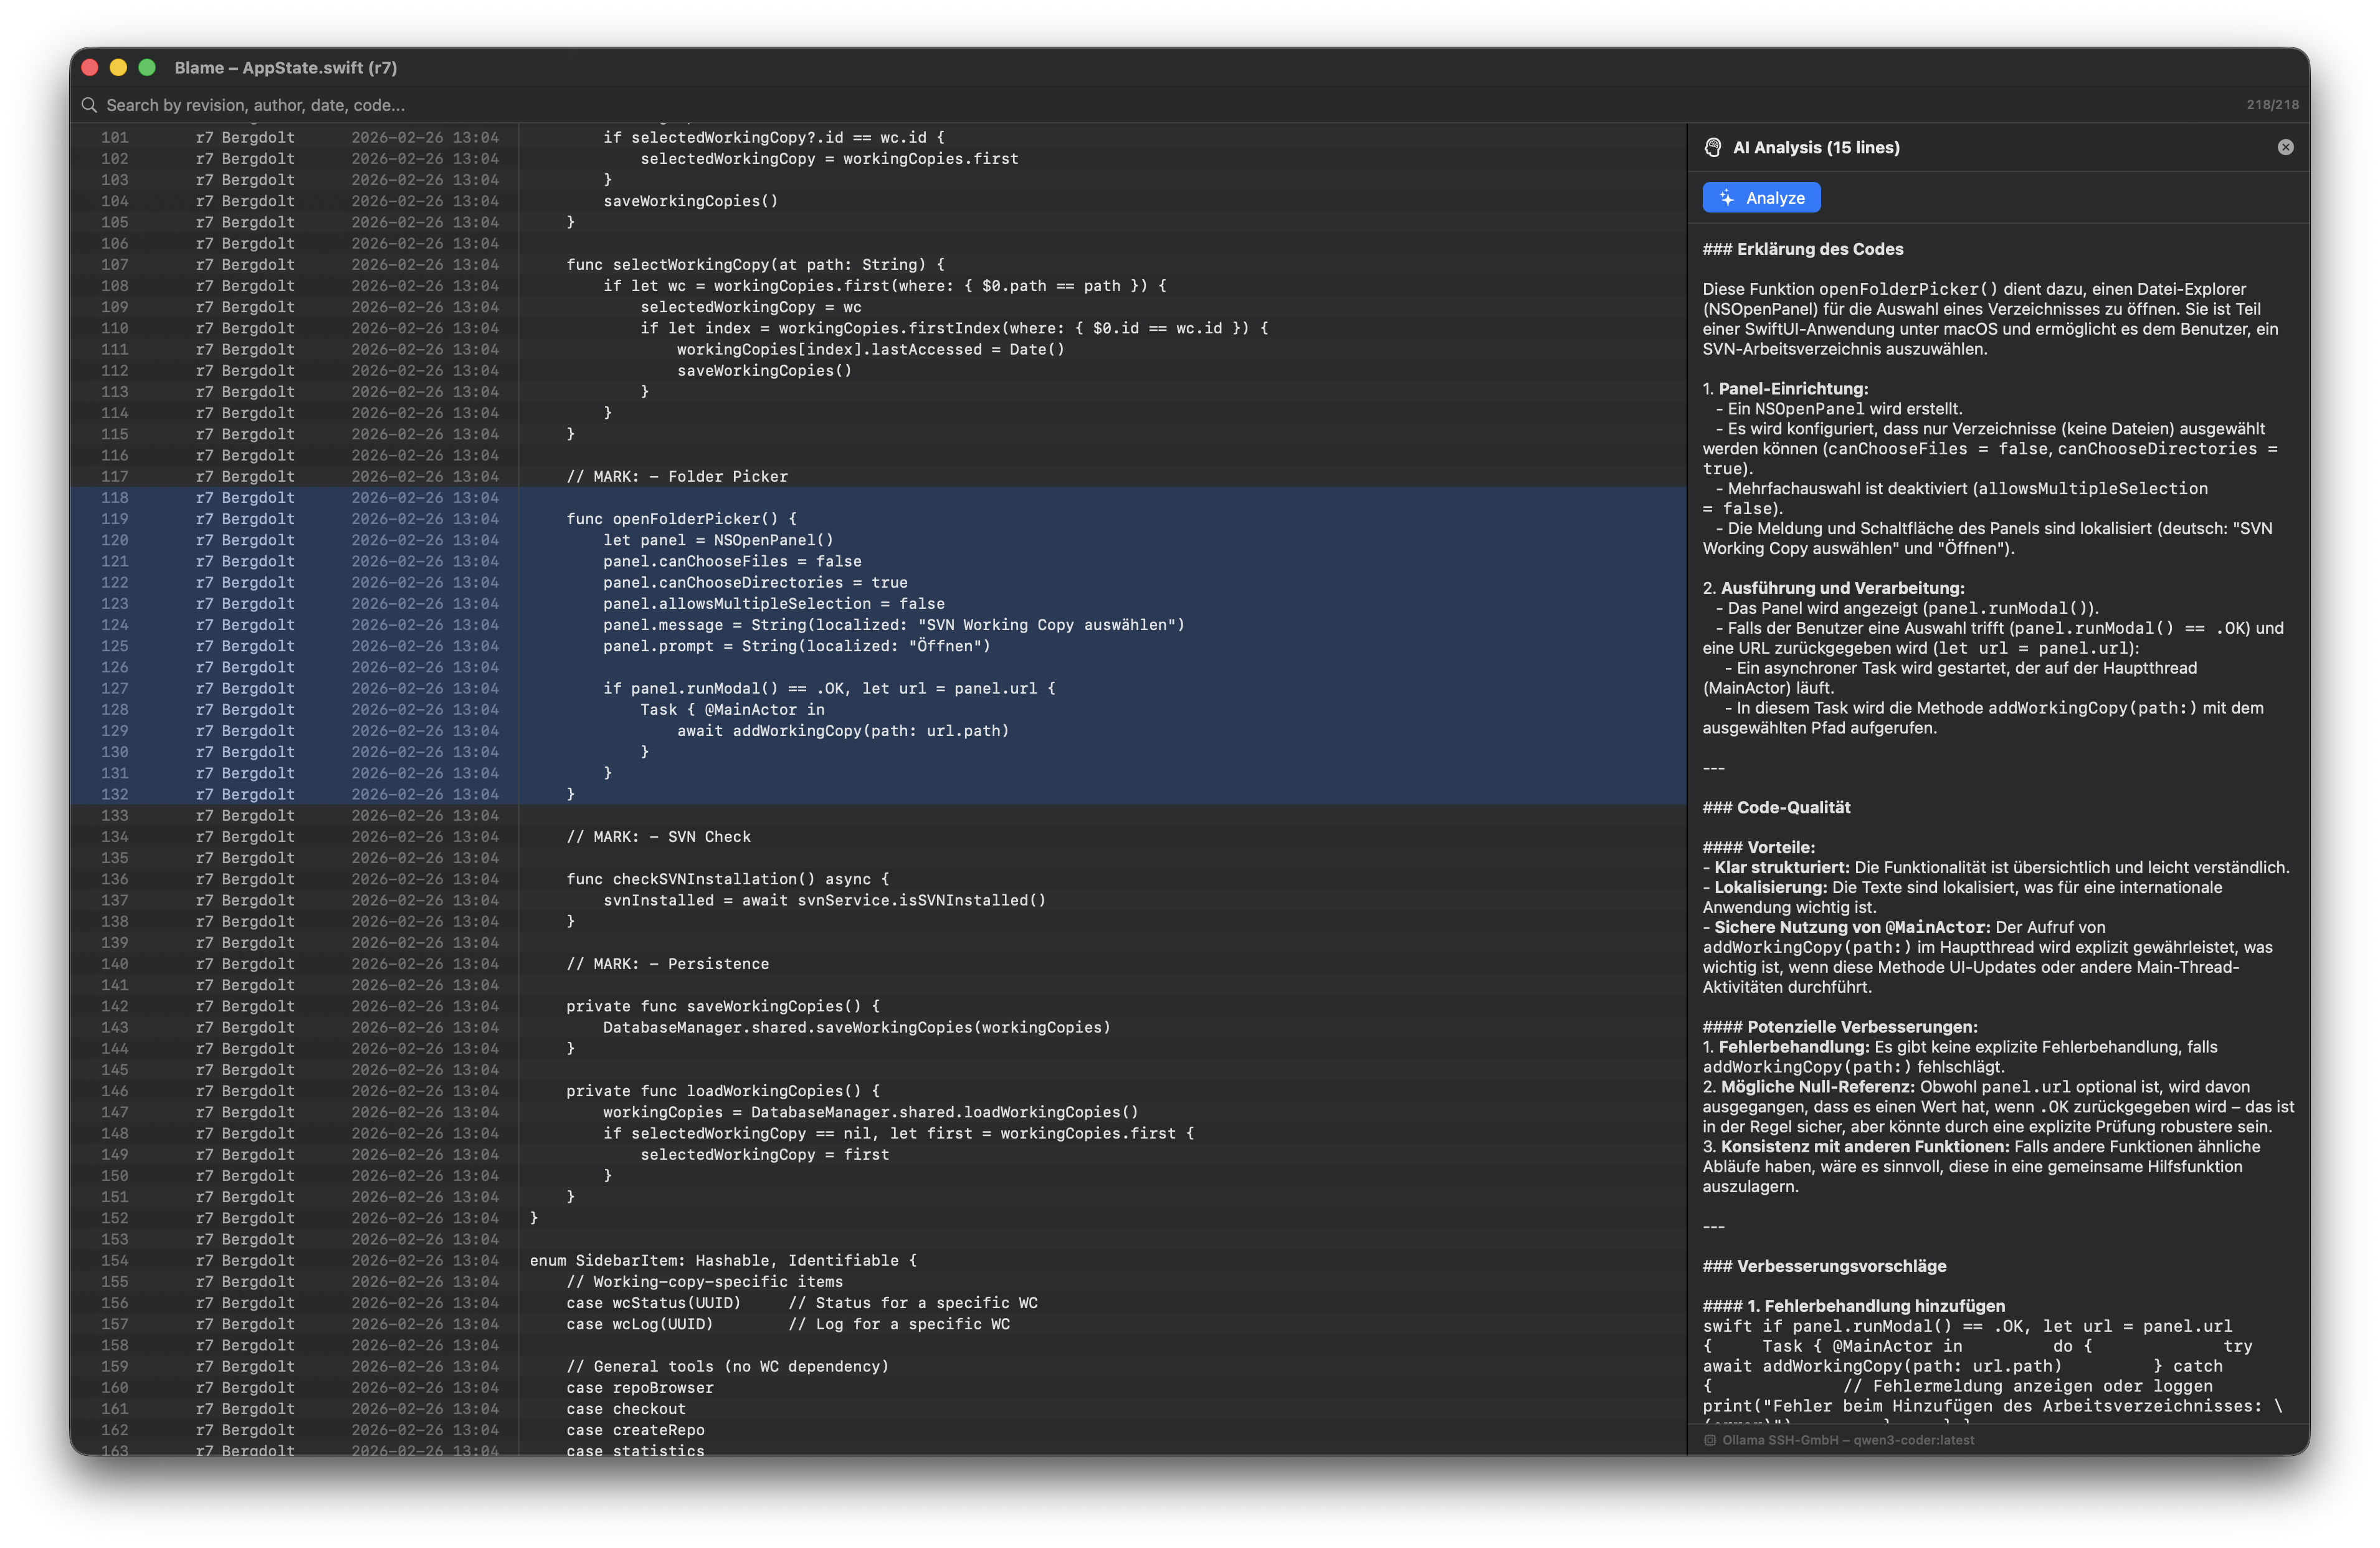Minimize window with yellow button
The height and width of the screenshot is (1548, 2380).
point(118,67)
